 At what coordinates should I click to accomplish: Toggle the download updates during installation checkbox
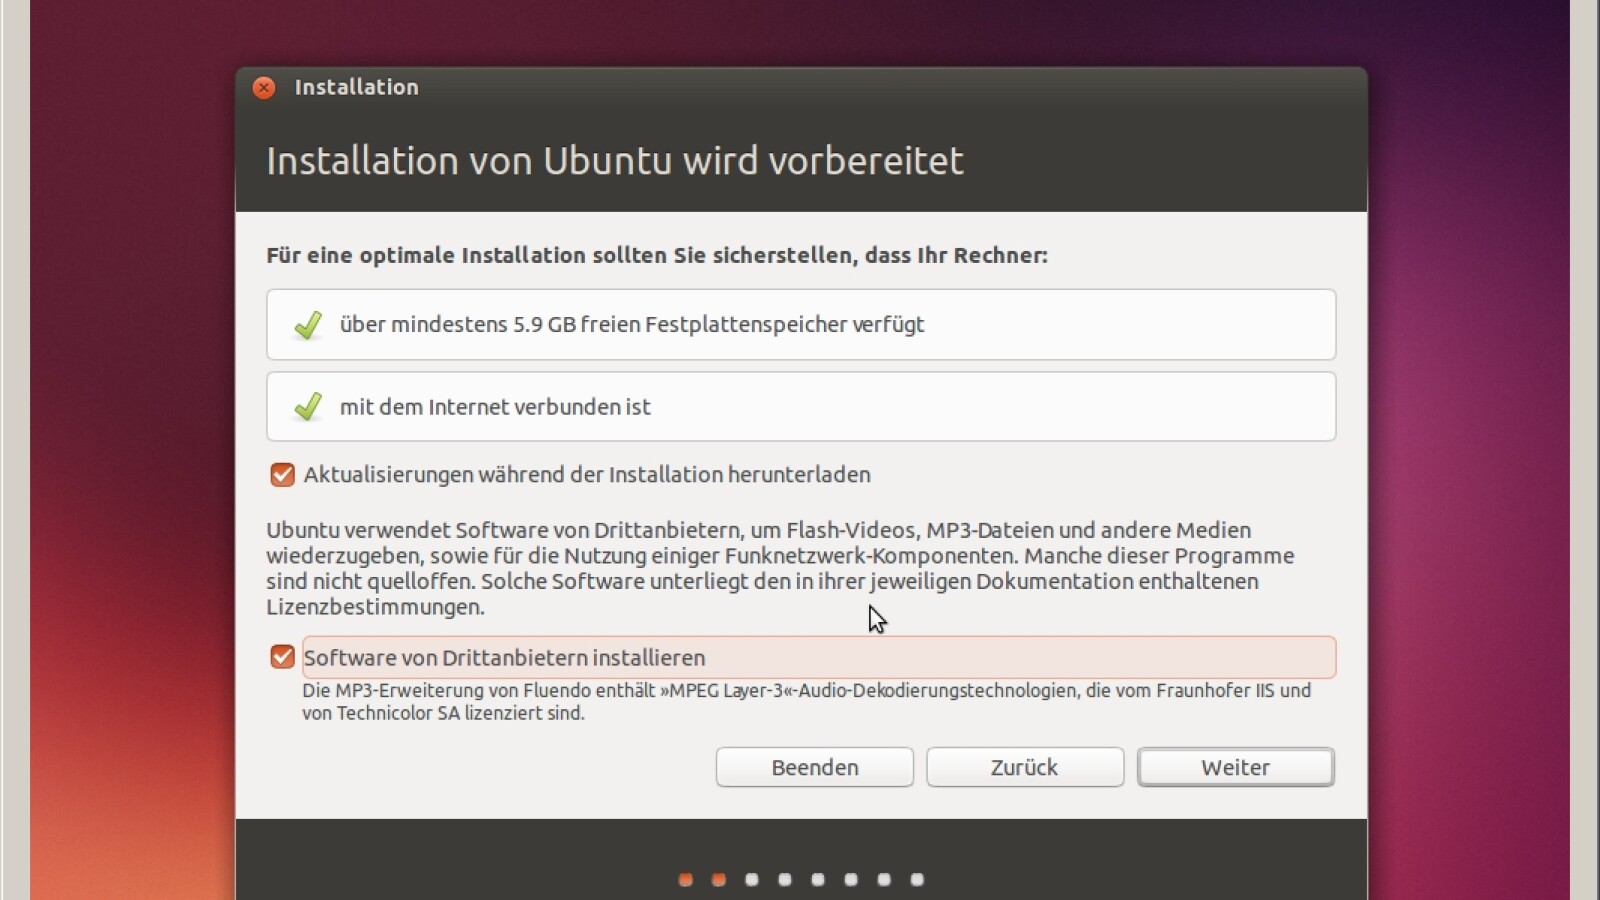[x=282, y=475]
